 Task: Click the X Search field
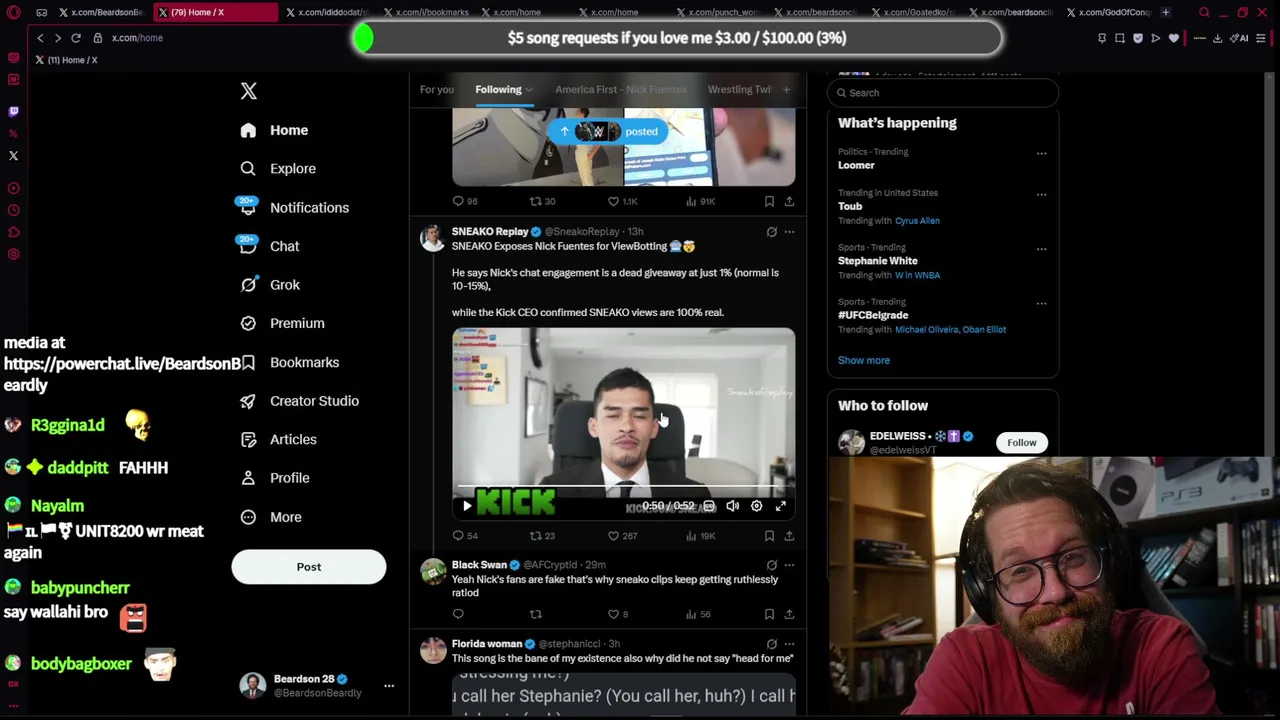pyautogui.click(x=943, y=93)
